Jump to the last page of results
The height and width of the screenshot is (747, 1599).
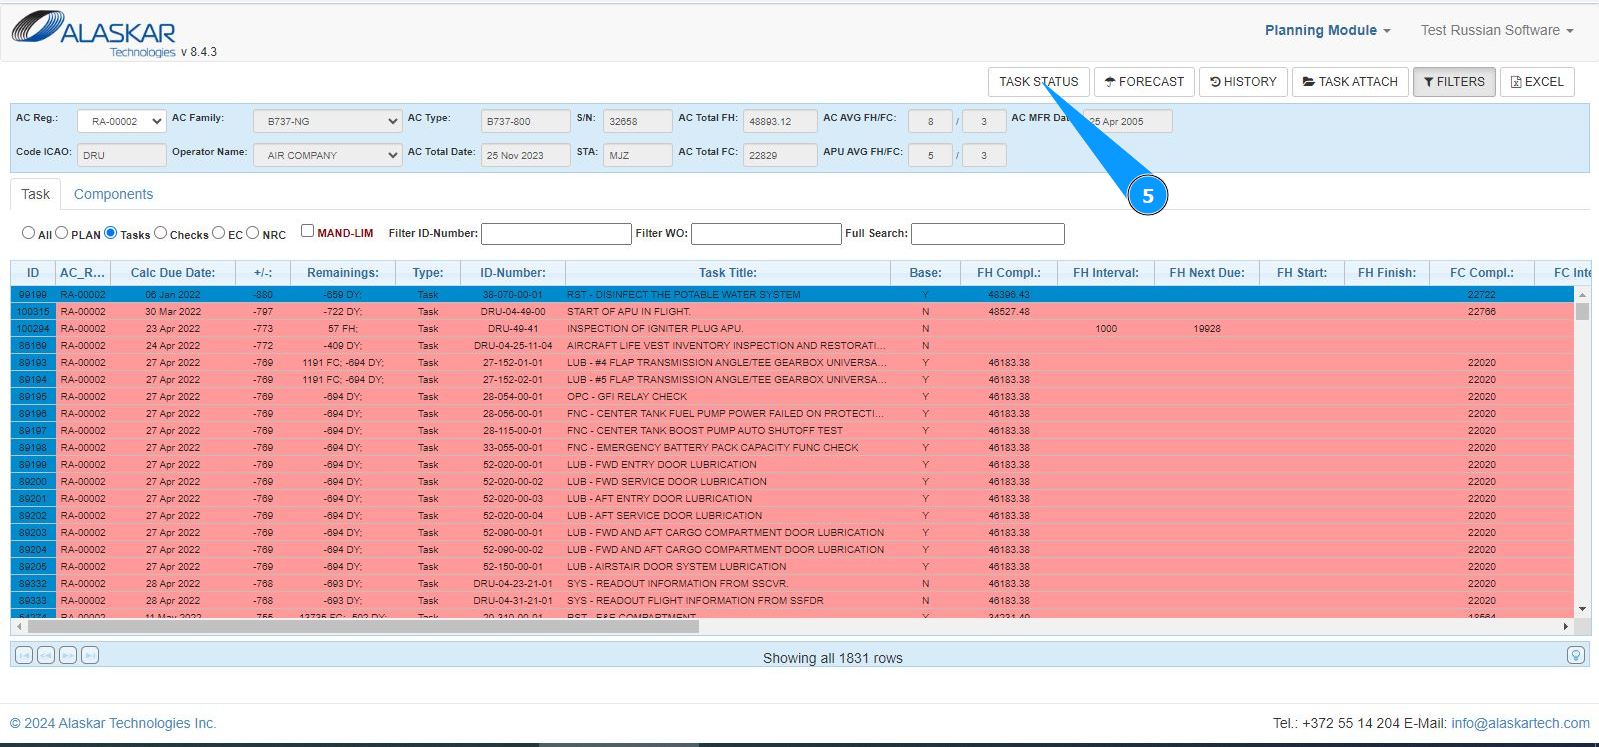90,656
